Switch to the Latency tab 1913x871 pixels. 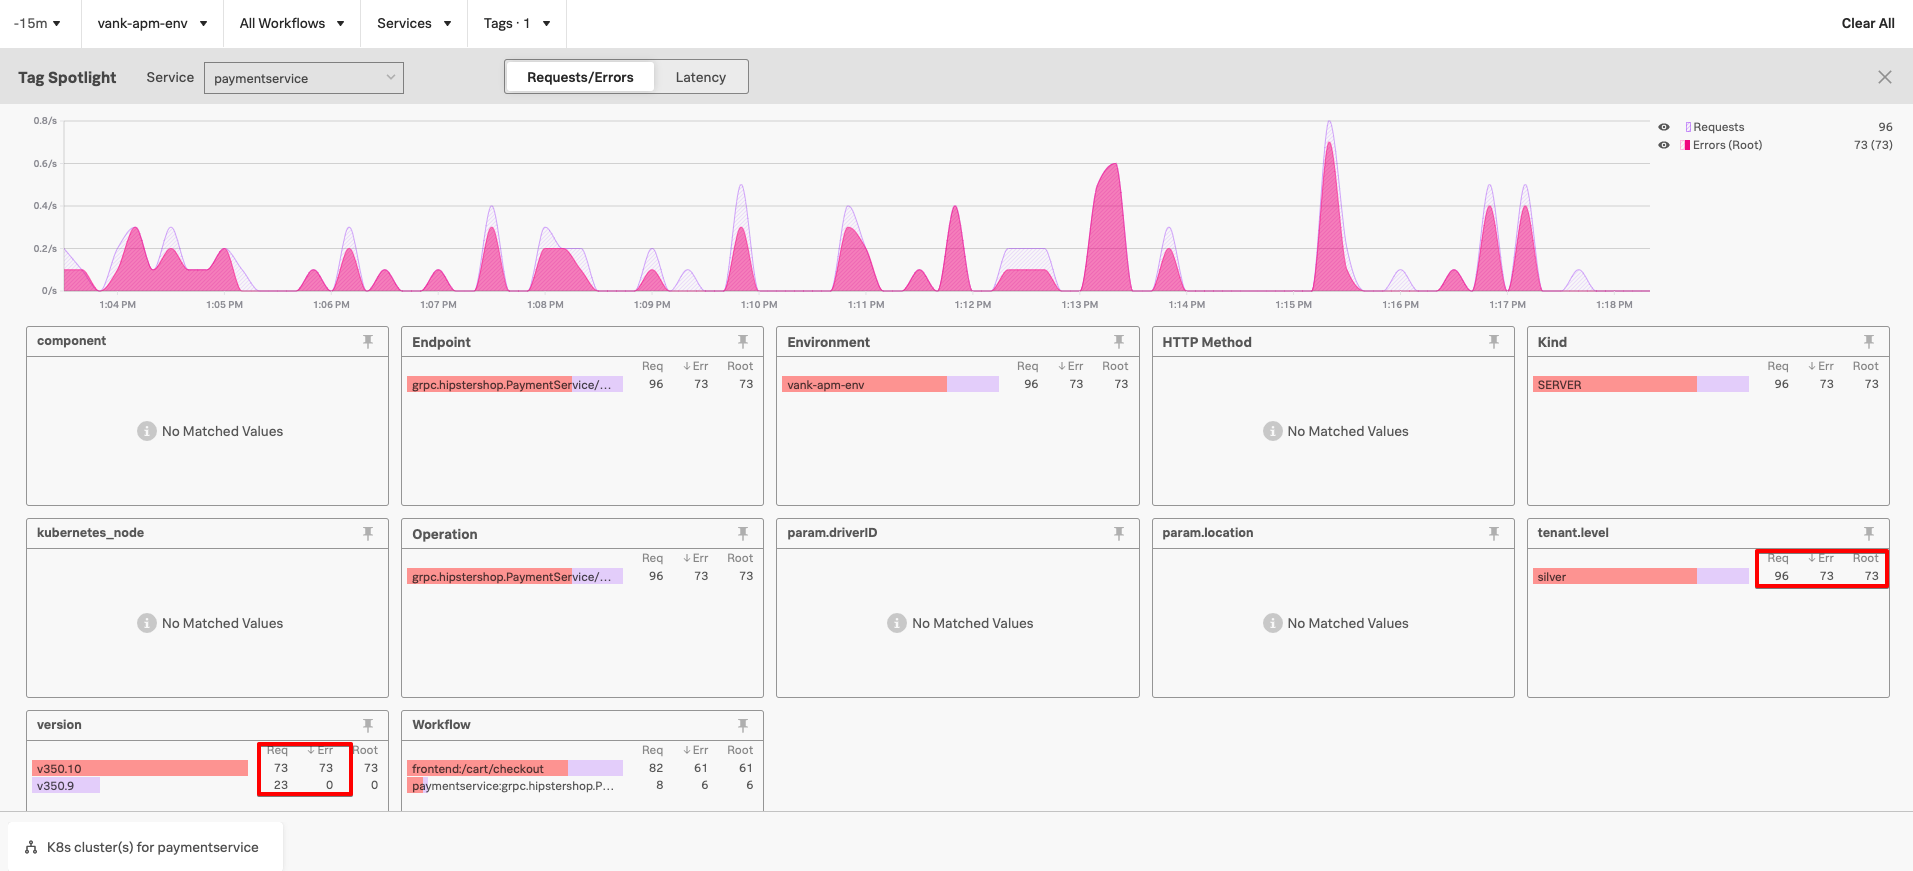[x=700, y=77]
